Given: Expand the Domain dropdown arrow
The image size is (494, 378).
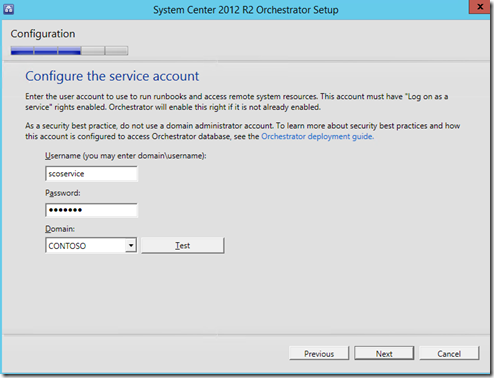Looking at the screenshot, I should [x=131, y=246].
